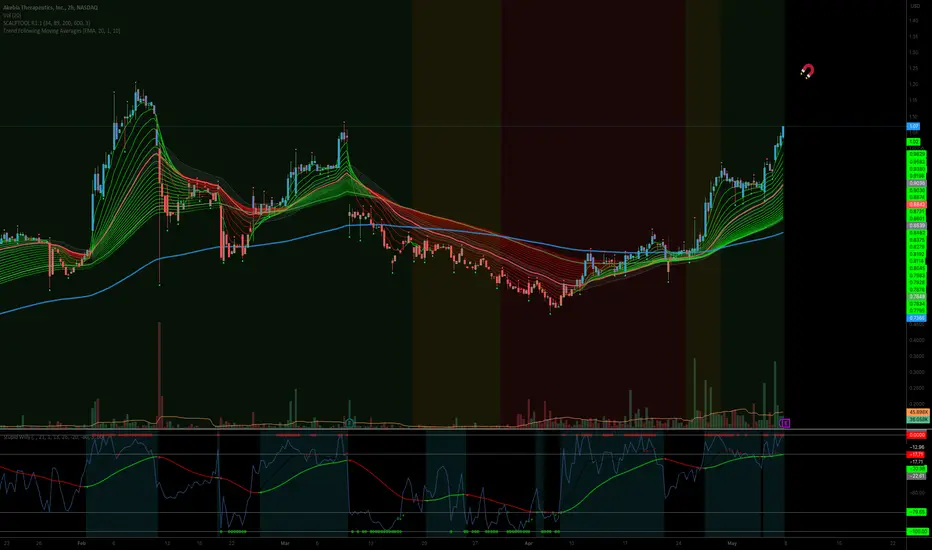932x550 pixels.
Task: Click the Feb label on the time axis
Action: point(81,543)
